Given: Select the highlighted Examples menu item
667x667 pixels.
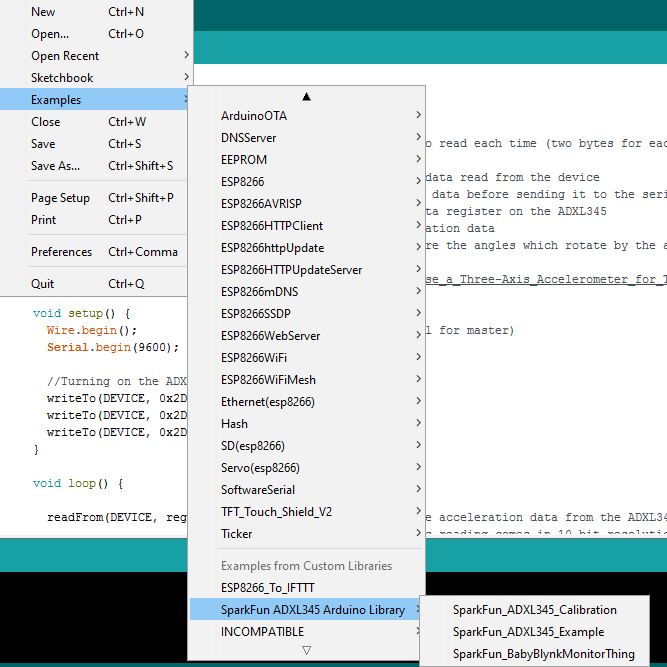Looking at the screenshot, I should 94,100.
